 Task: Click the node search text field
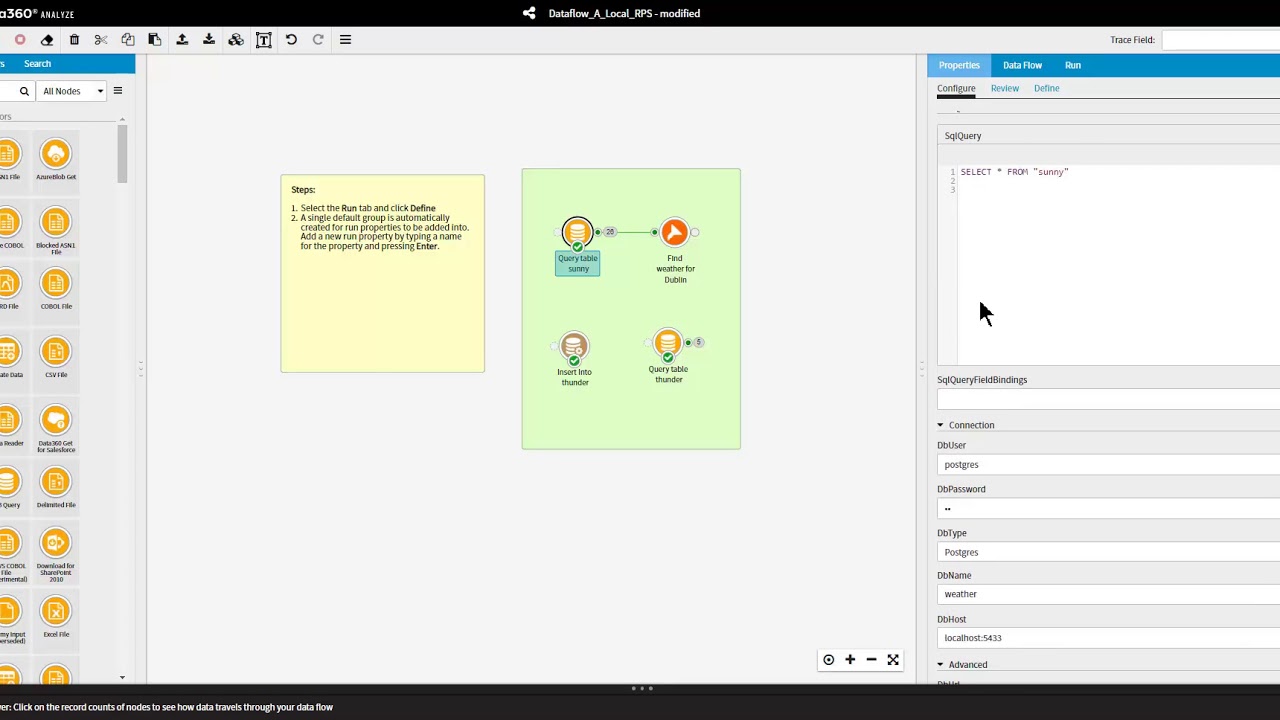coord(8,91)
